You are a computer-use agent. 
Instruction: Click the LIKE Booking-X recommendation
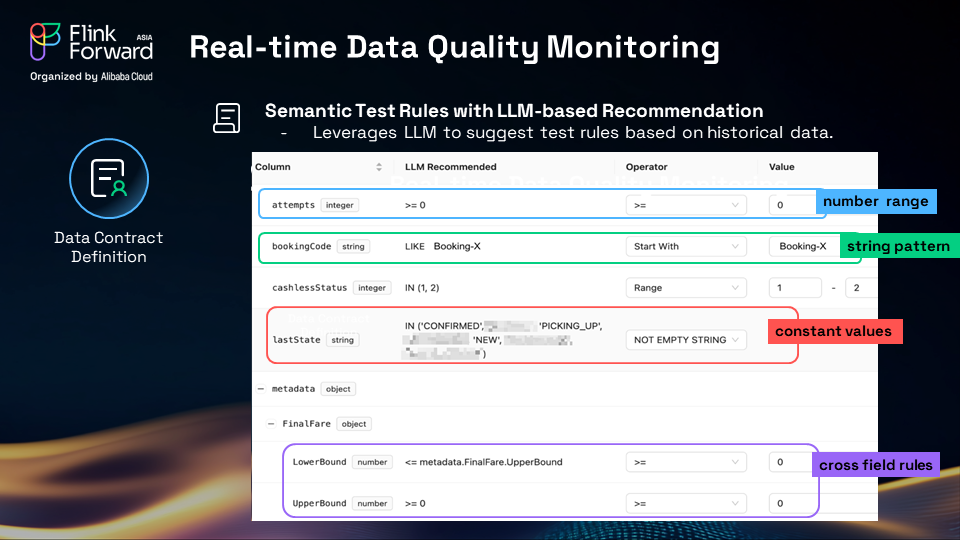(443, 246)
